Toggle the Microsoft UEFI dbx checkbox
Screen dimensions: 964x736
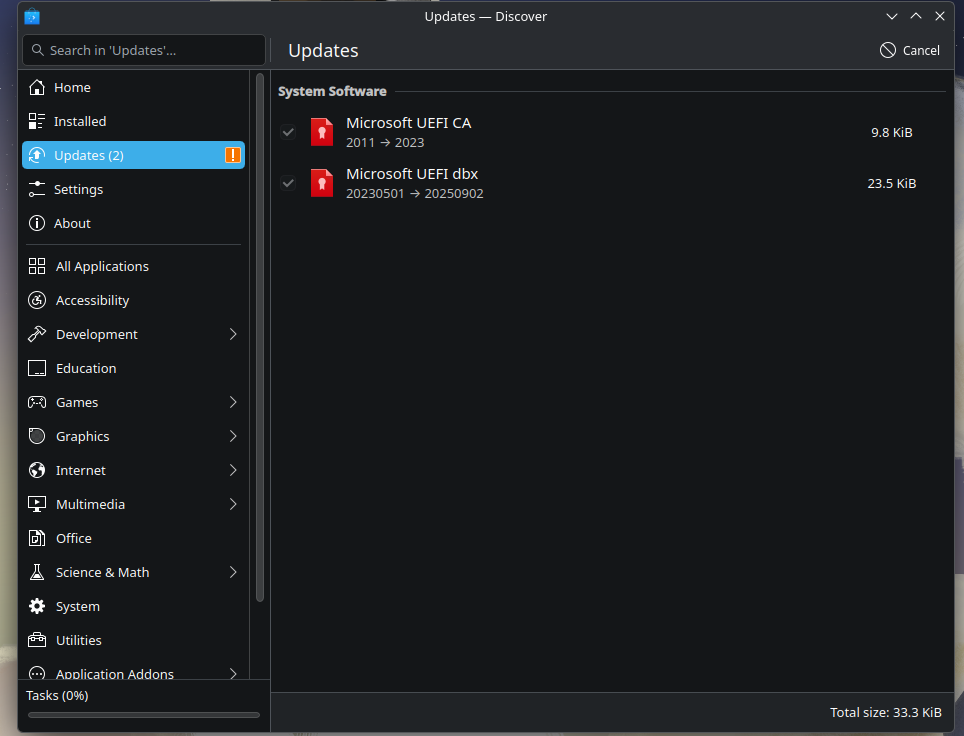pyautogui.click(x=288, y=183)
